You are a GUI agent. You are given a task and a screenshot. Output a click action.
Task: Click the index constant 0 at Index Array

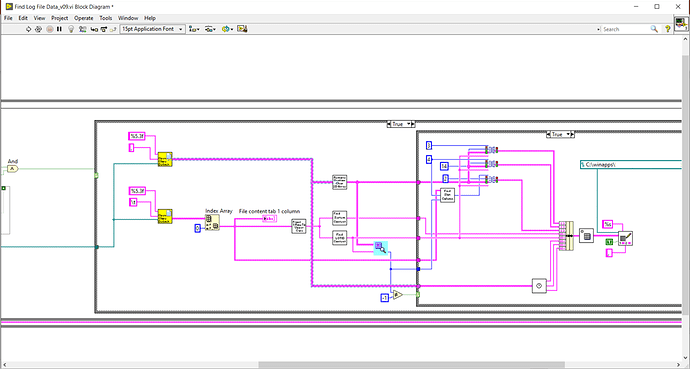click(198, 228)
